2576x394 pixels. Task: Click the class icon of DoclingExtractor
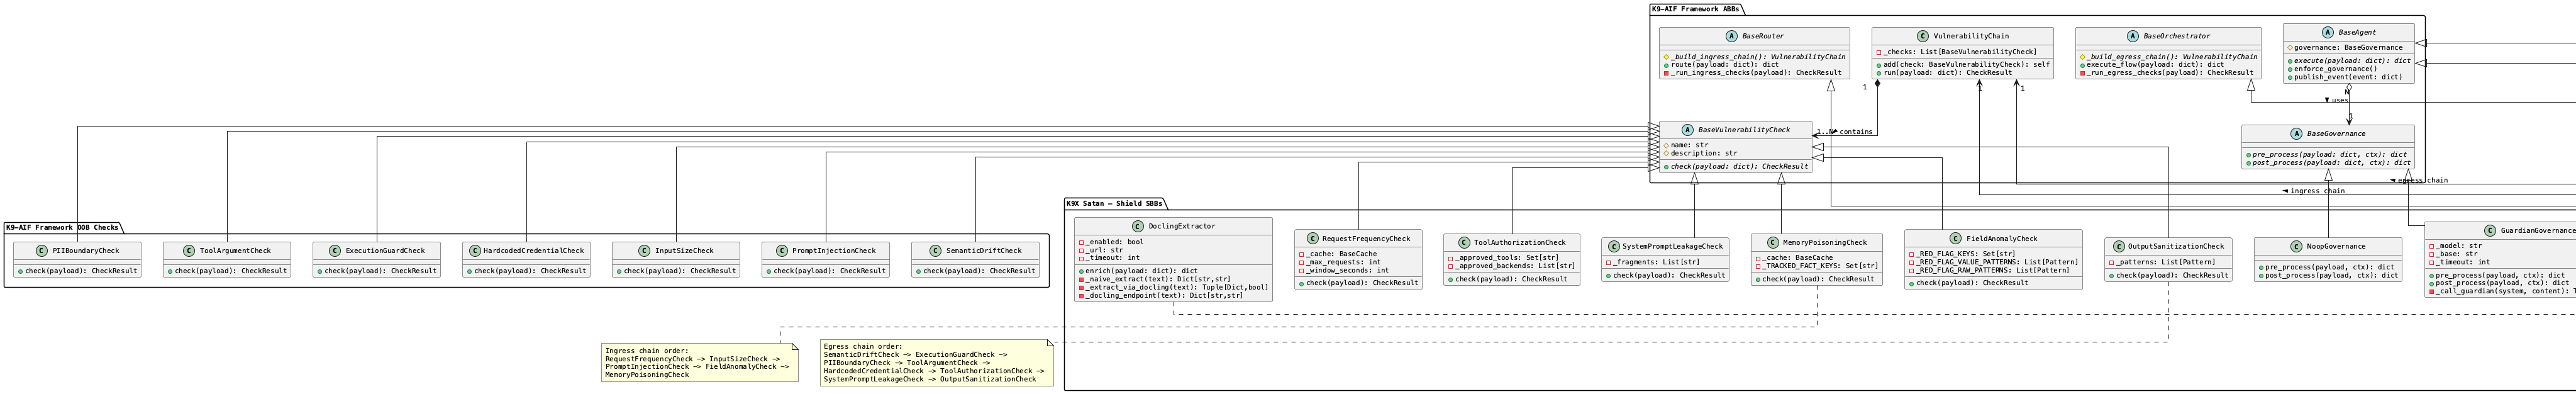pyautogui.click(x=1137, y=226)
